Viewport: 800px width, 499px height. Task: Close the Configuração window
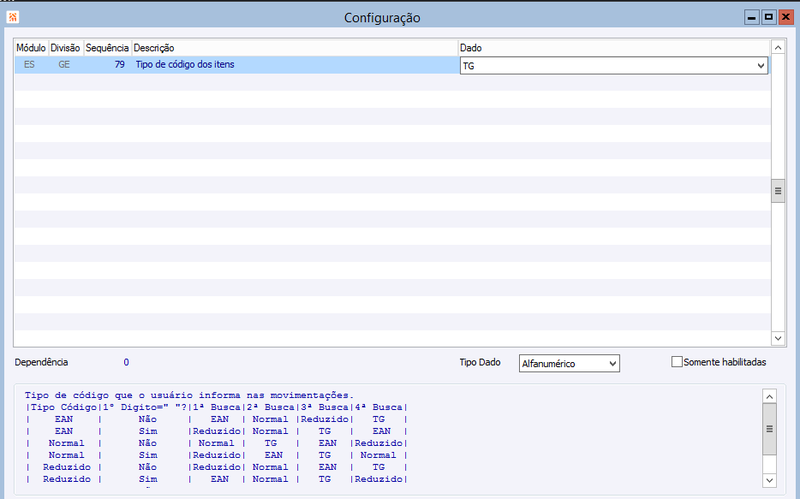tap(785, 17)
